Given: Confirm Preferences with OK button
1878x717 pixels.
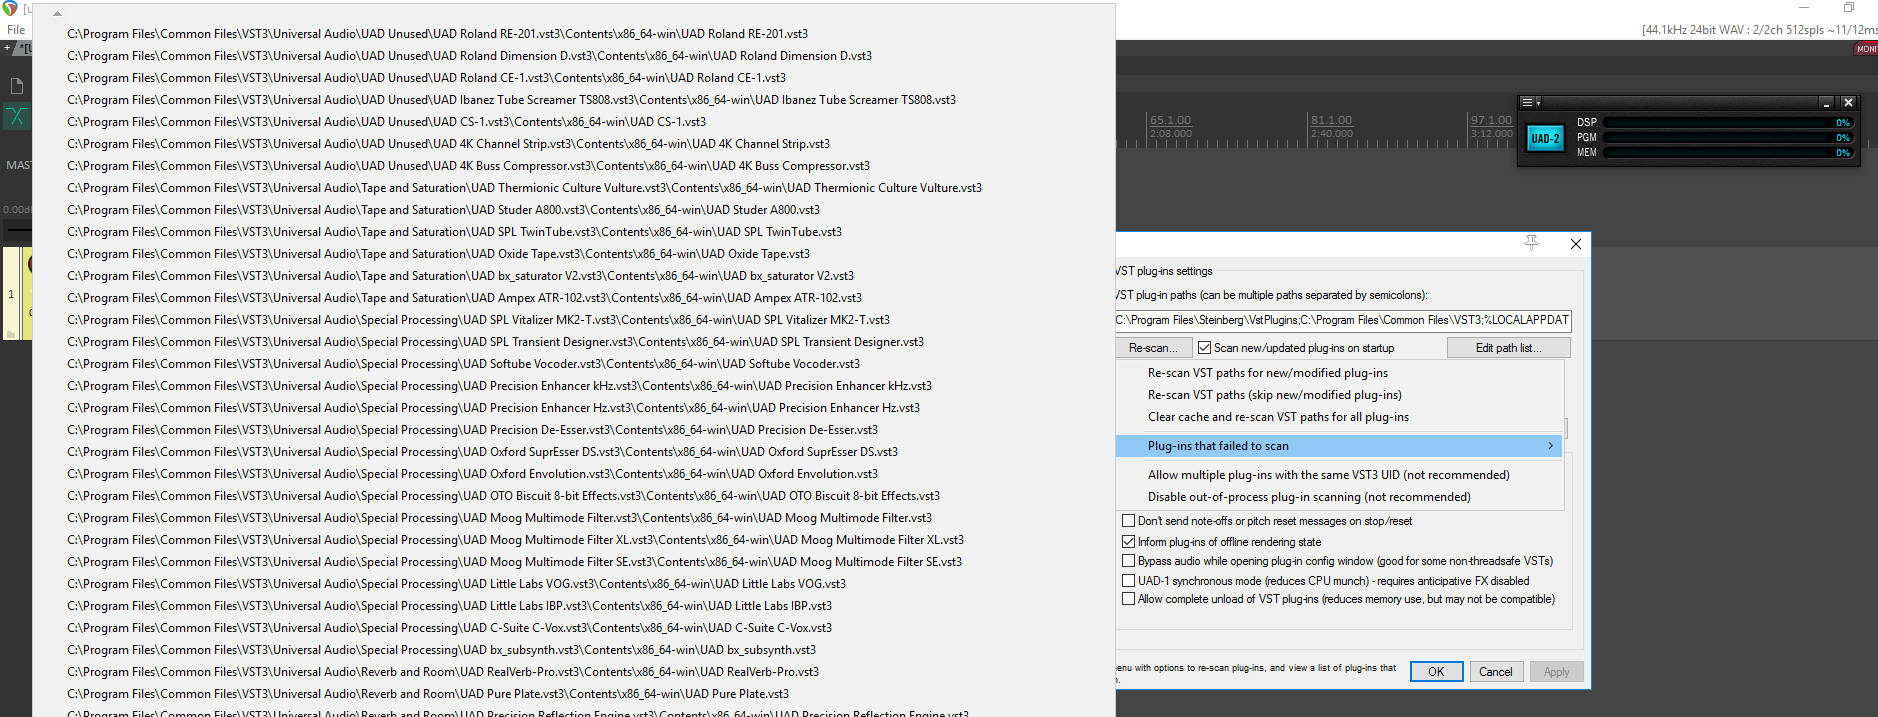Looking at the screenshot, I should 1436,672.
